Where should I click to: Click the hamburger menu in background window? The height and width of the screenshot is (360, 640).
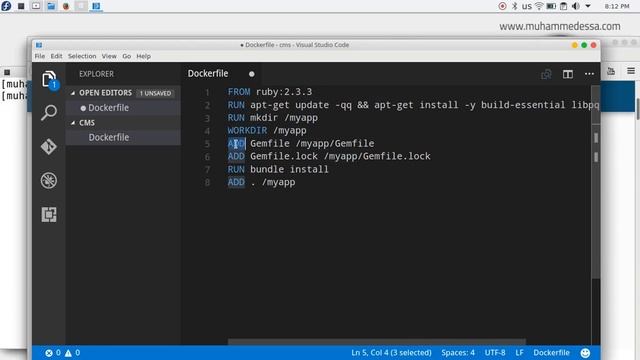tap(631, 71)
